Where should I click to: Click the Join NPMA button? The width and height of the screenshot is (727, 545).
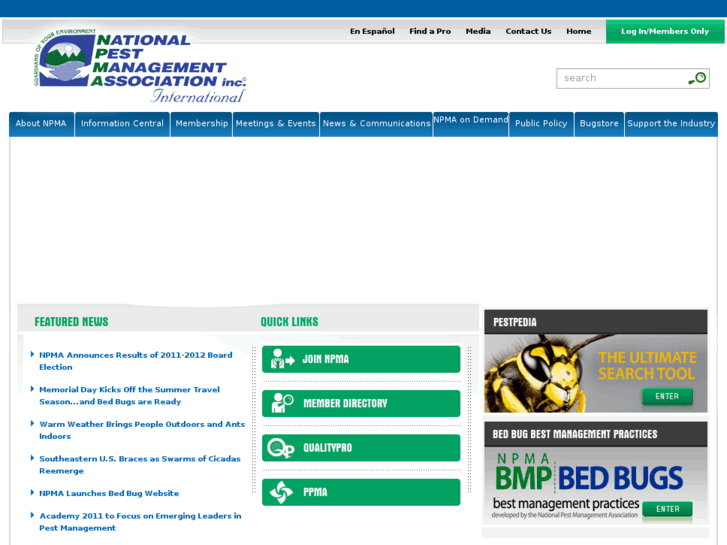pos(361,359)
